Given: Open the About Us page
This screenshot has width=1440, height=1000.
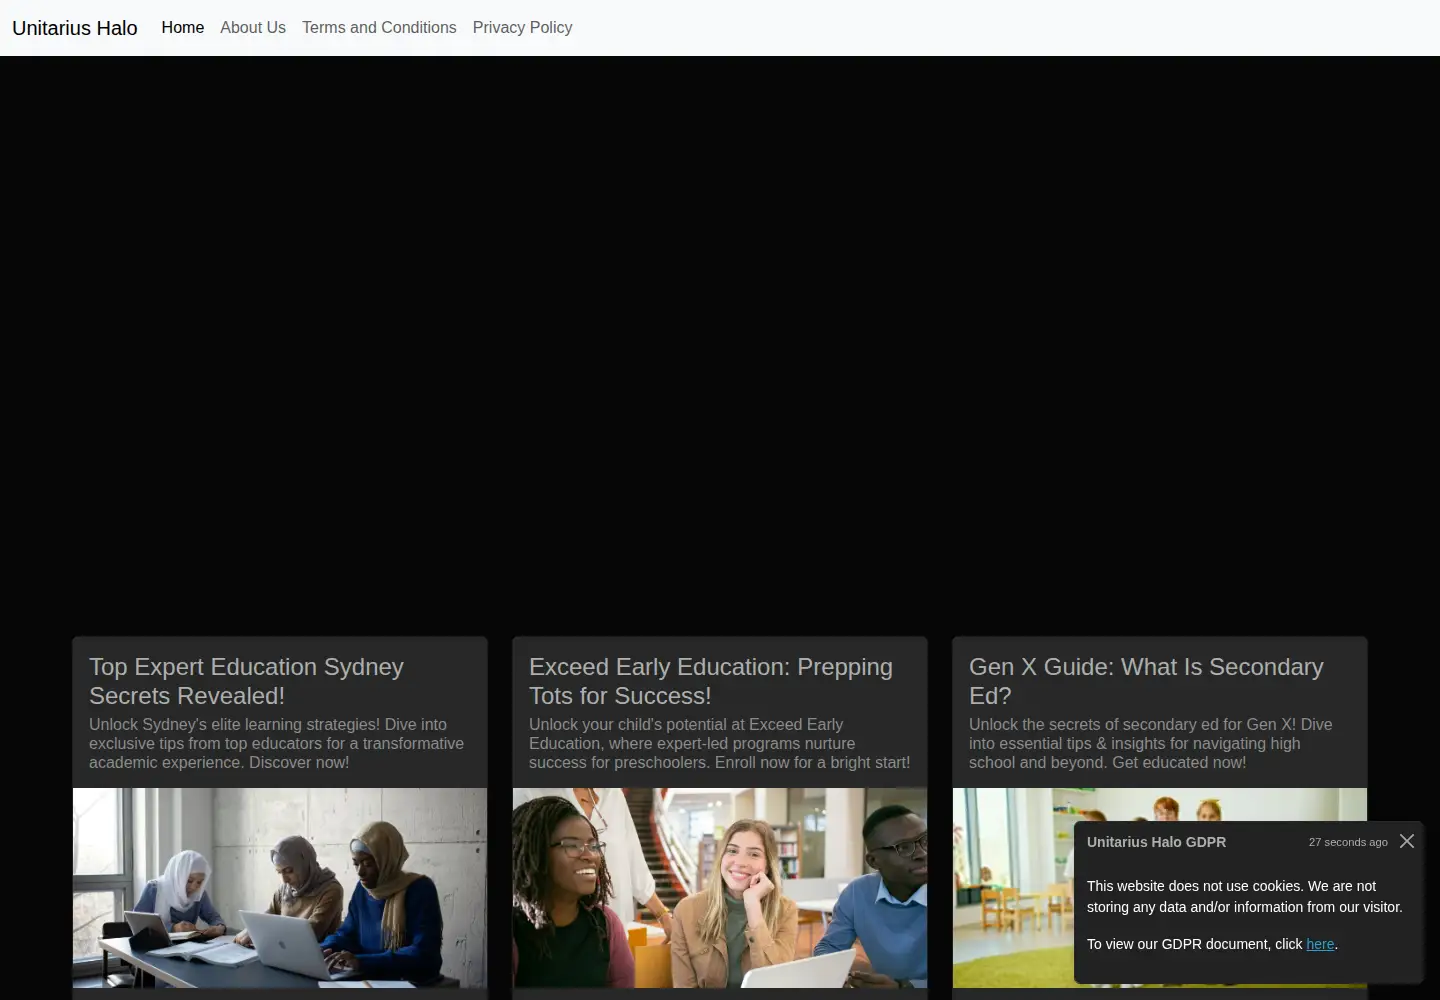Looking at the screenshot, I should tap(253, 28).
